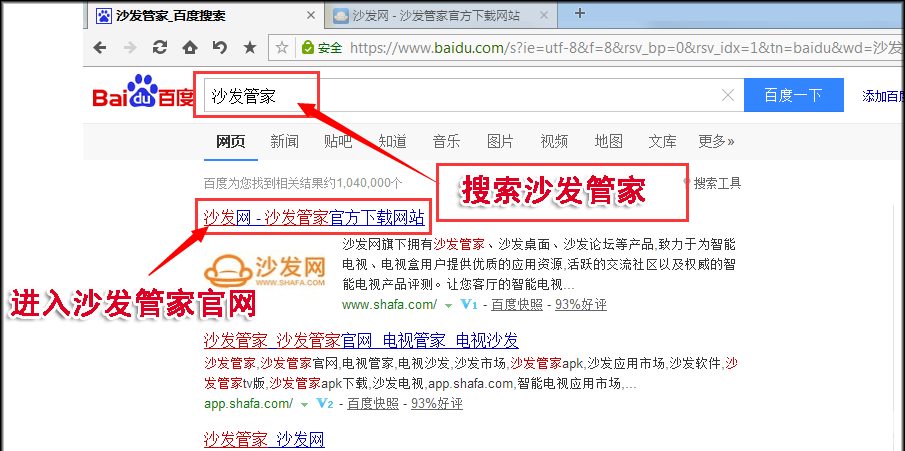
Task: Clear the search box with the X
Action: pos(728,95)
